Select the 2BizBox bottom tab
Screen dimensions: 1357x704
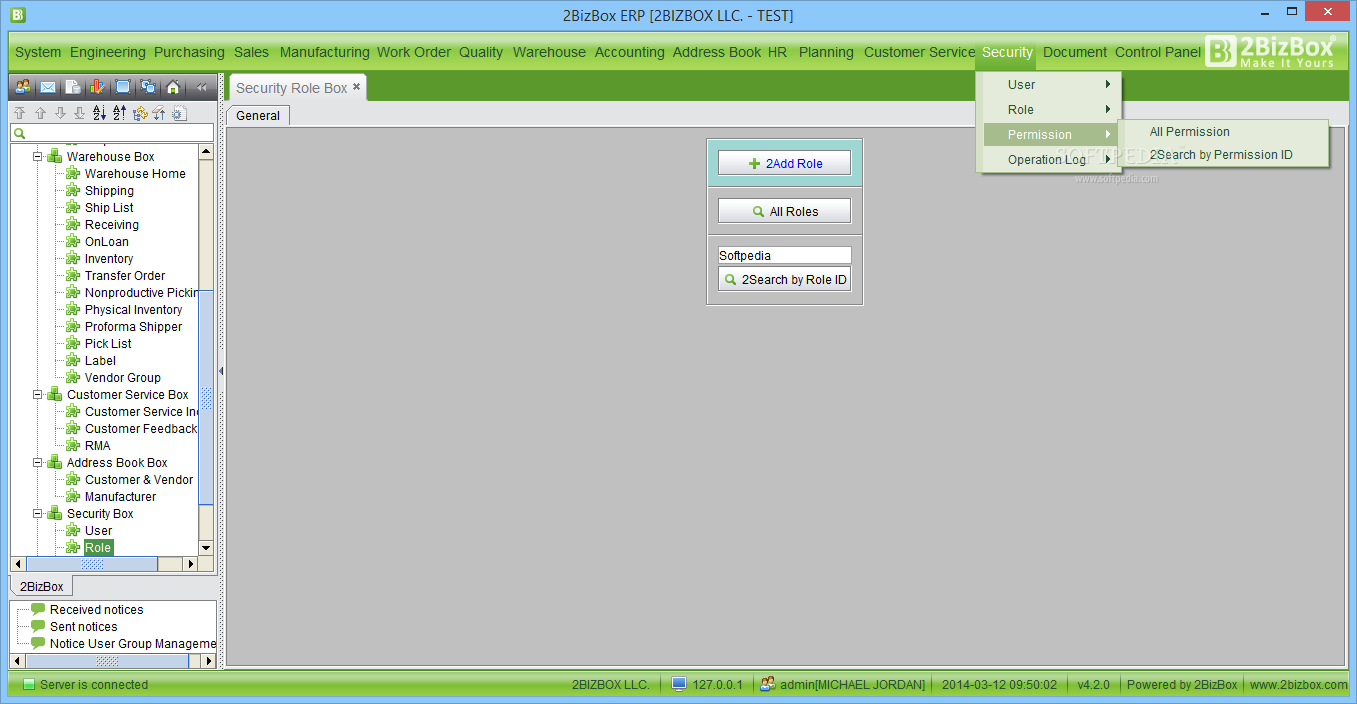tap(42, 587)
